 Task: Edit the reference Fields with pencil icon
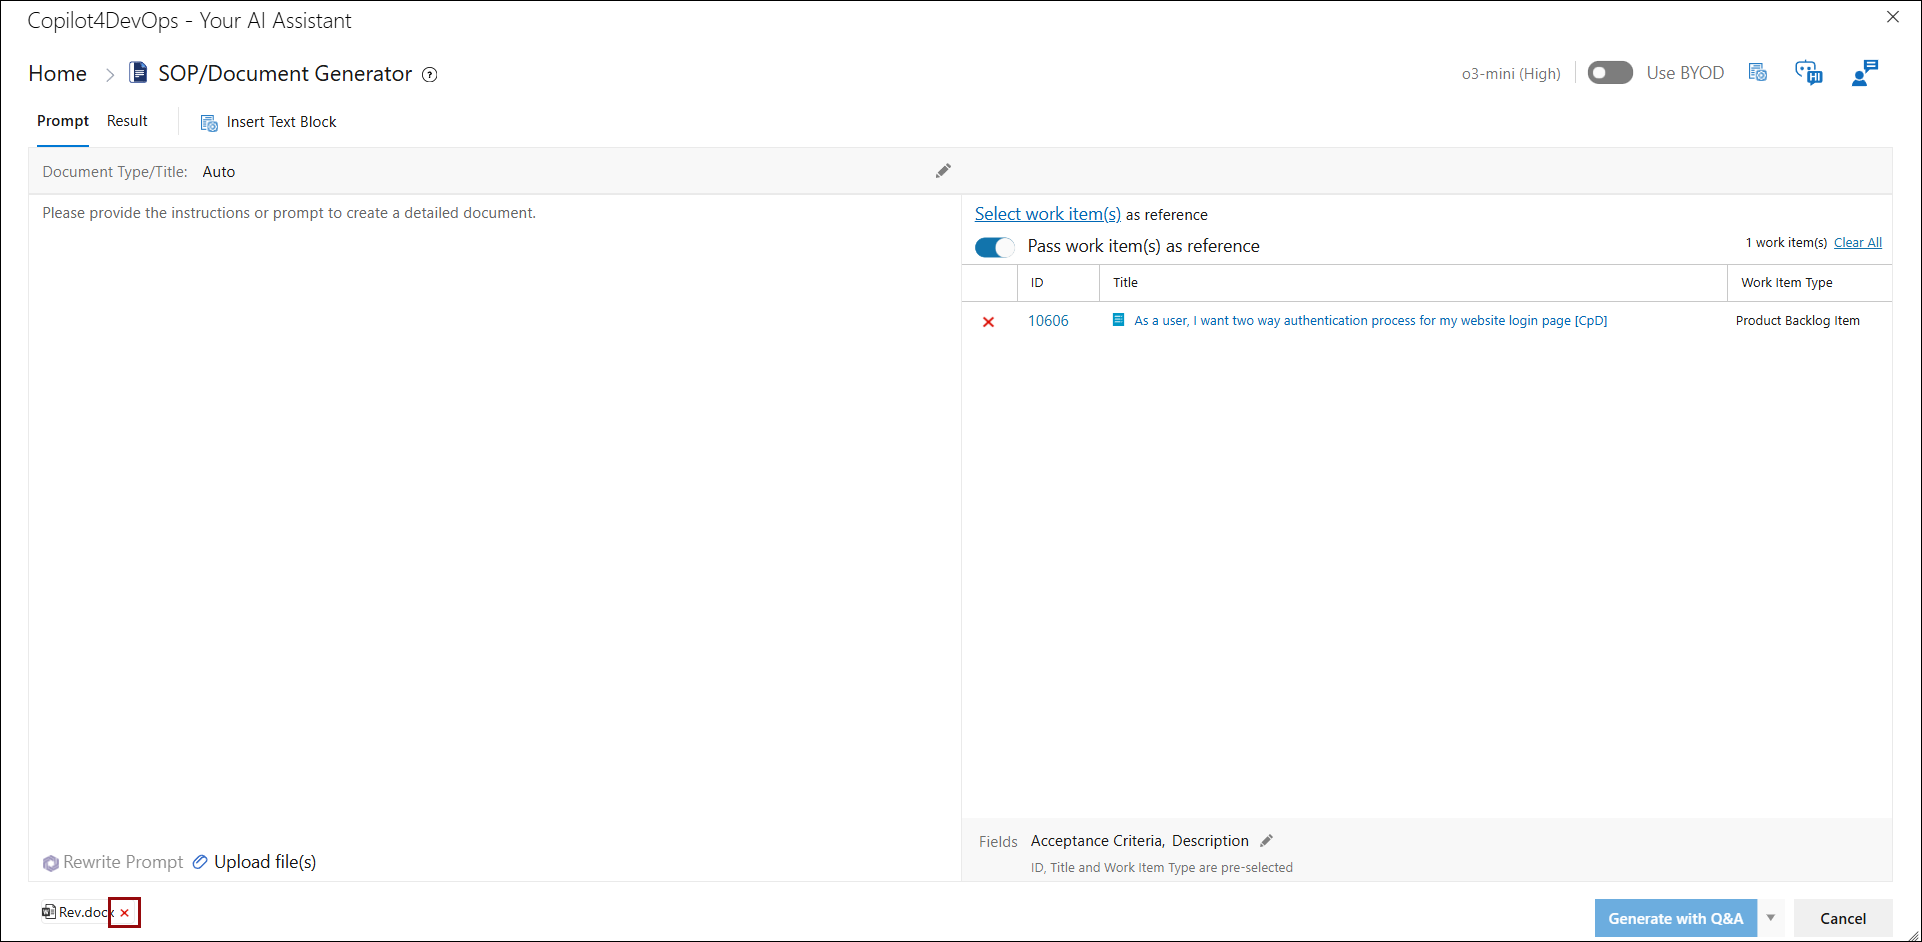pos(1266,841)
